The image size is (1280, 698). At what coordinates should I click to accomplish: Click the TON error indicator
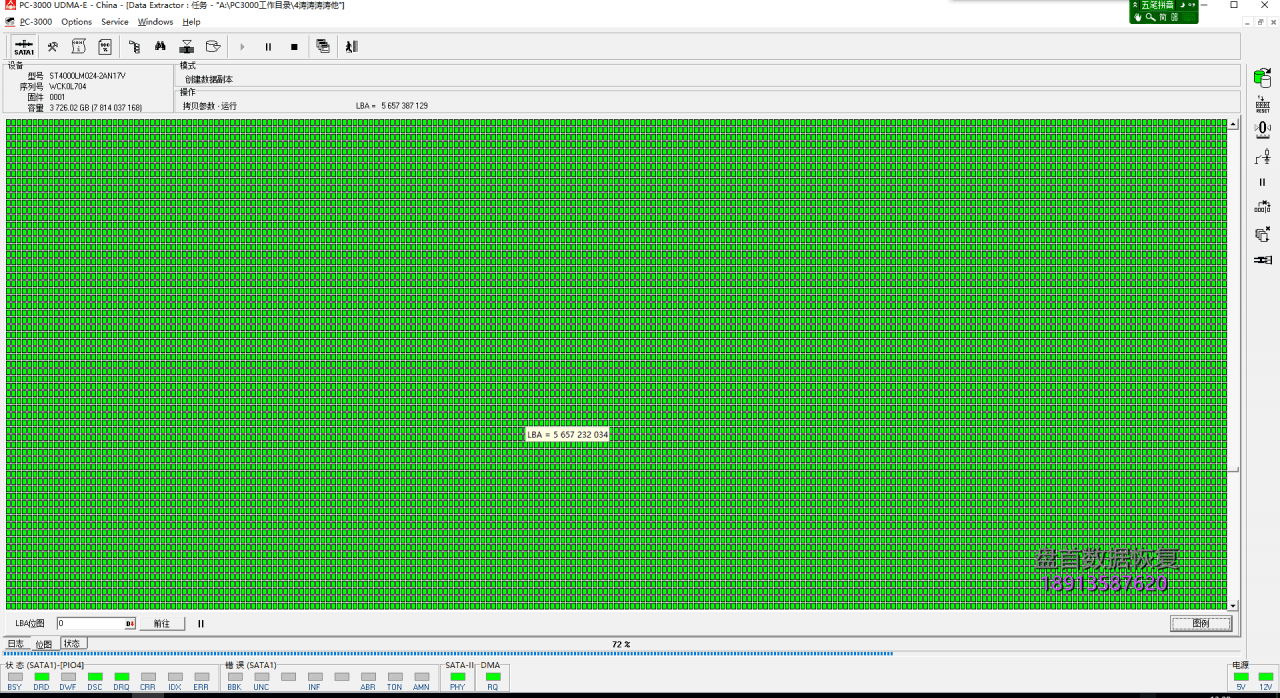coord(395,677)
